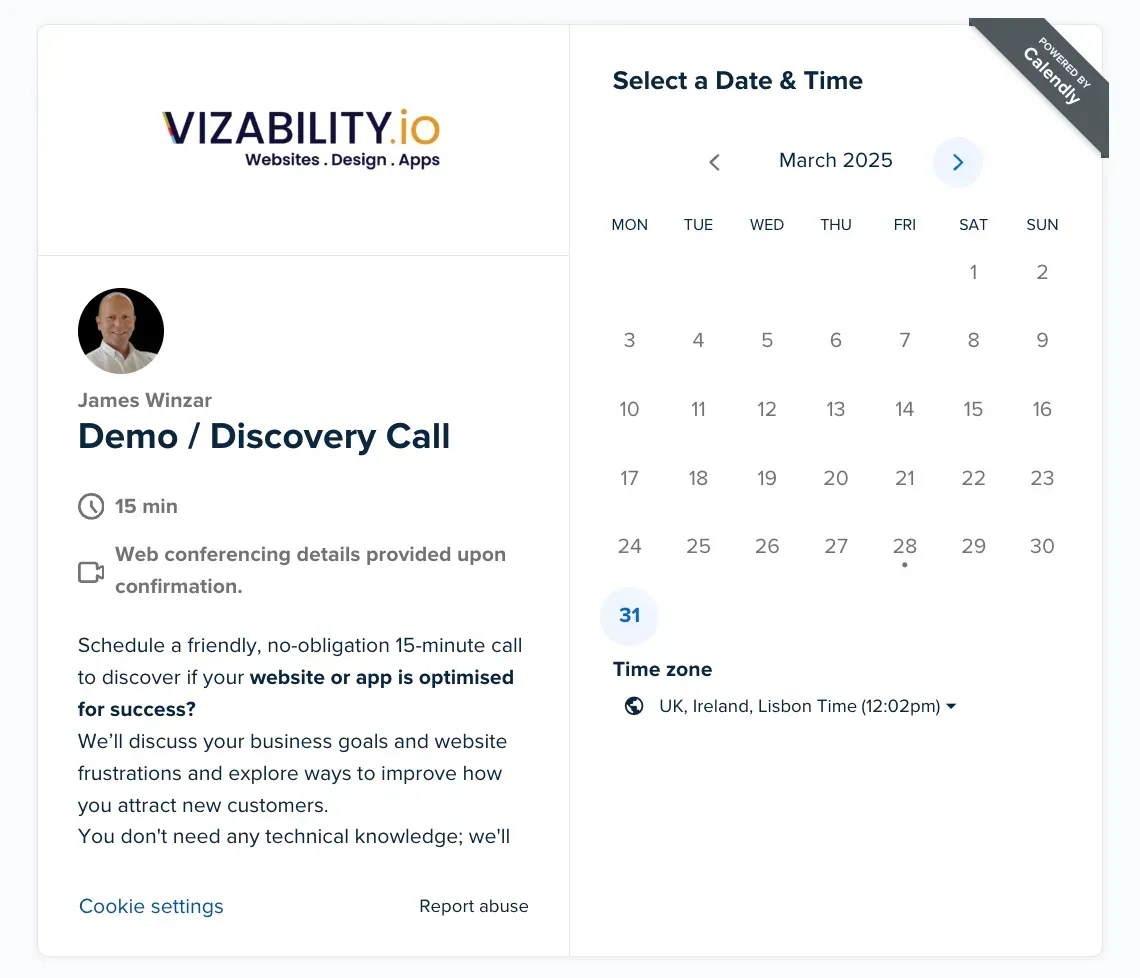This screenshot has width=1140, height=978.
Task: Advance to next month with right chevron
Action: [x=958, y=162]
